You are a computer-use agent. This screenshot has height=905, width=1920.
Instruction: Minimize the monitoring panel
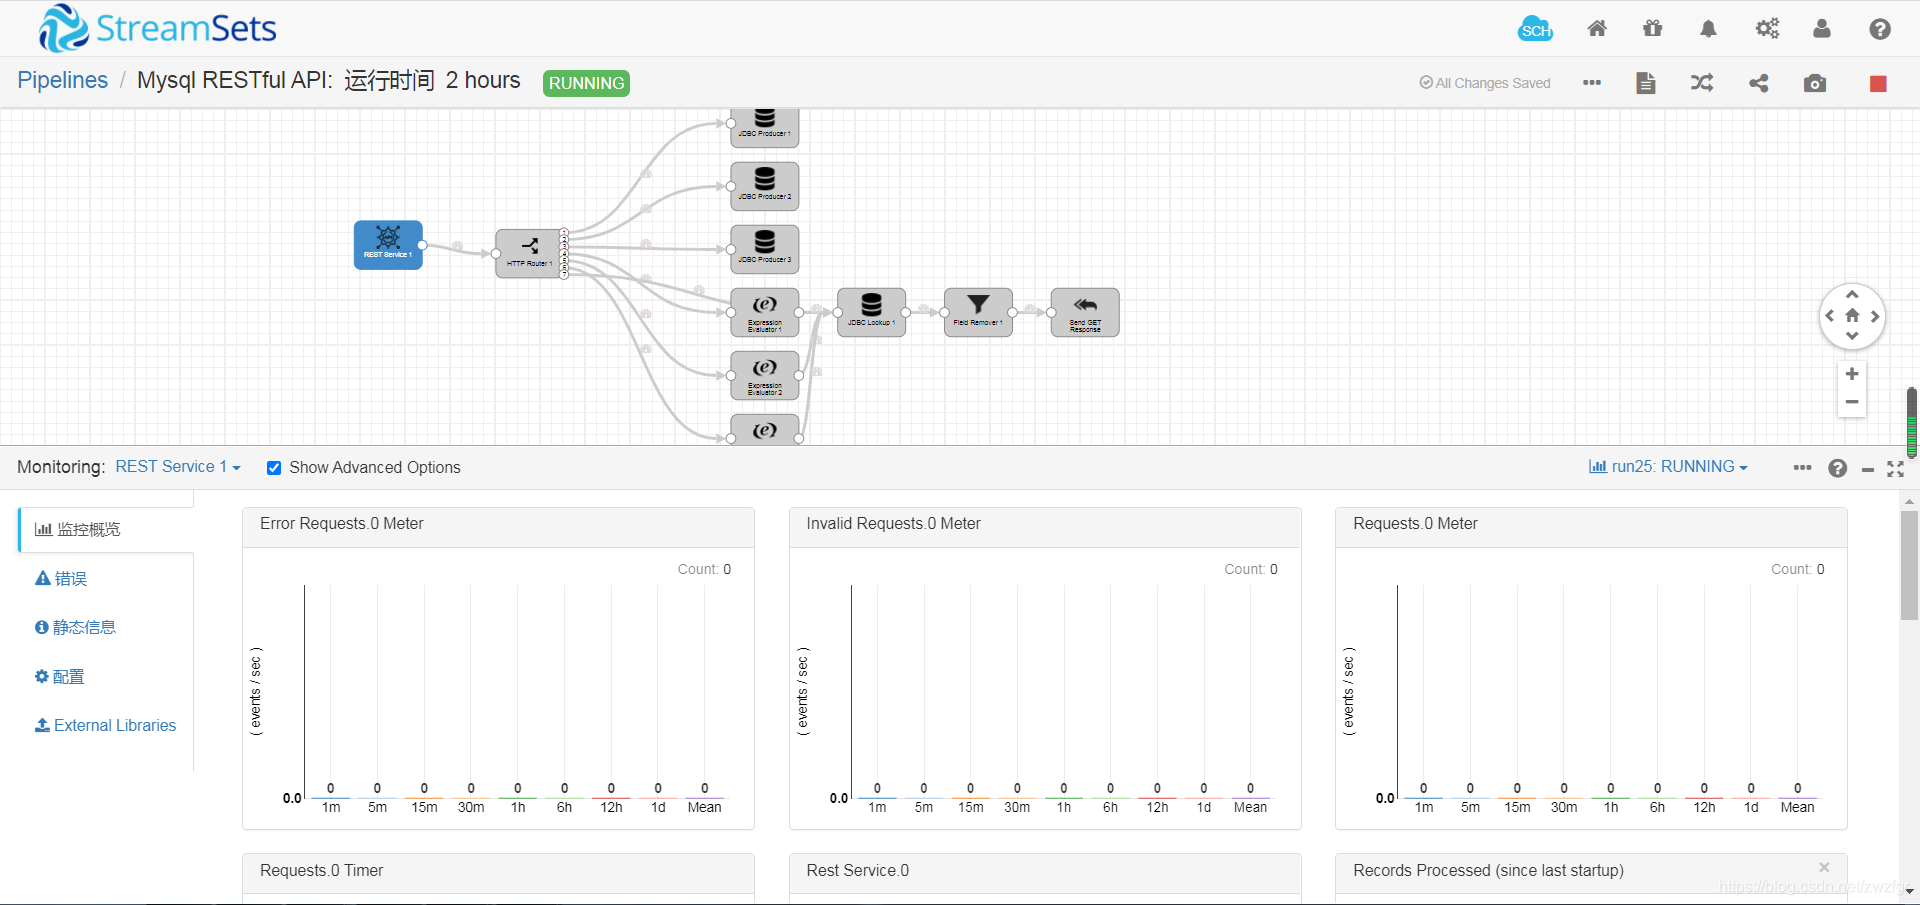[x=1867, y=469]
